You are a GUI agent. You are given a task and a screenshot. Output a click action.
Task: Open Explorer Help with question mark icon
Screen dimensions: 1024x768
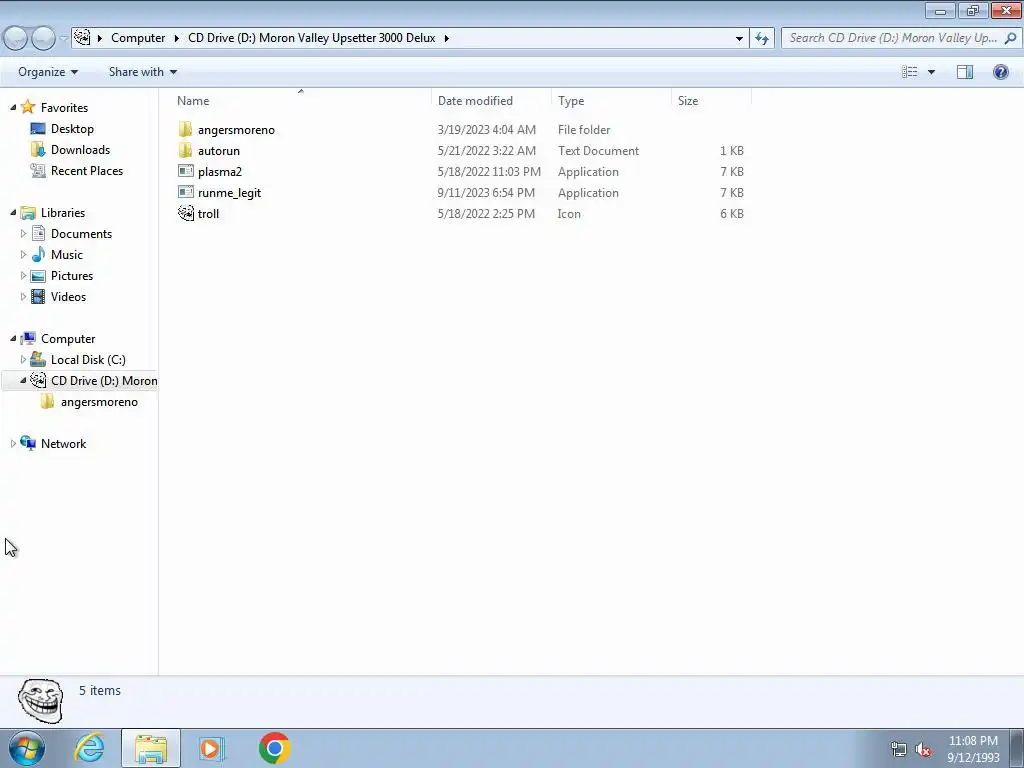(x=1000, y=72)
